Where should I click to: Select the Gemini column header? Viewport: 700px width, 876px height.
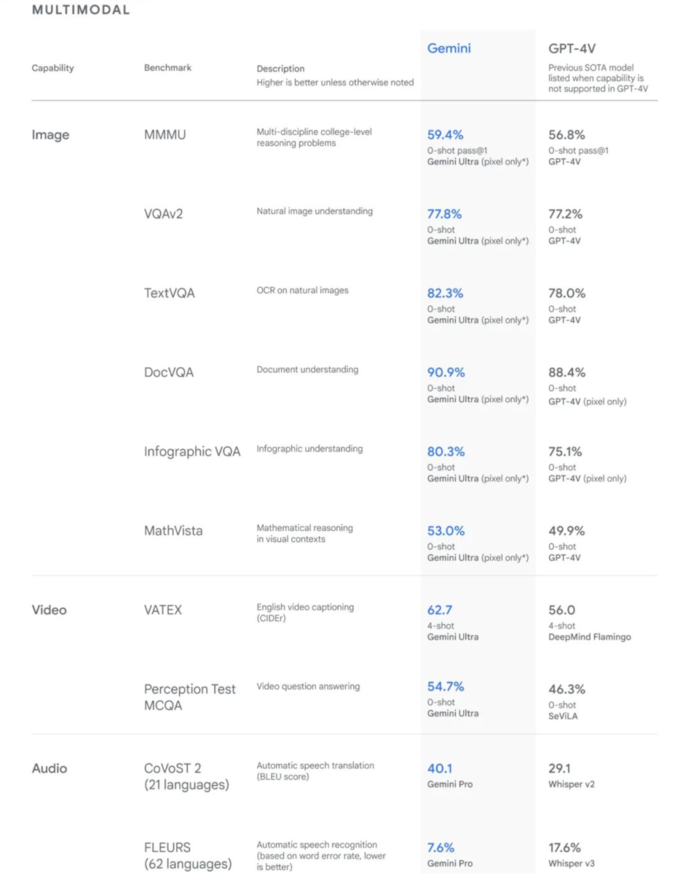(449, 48)
